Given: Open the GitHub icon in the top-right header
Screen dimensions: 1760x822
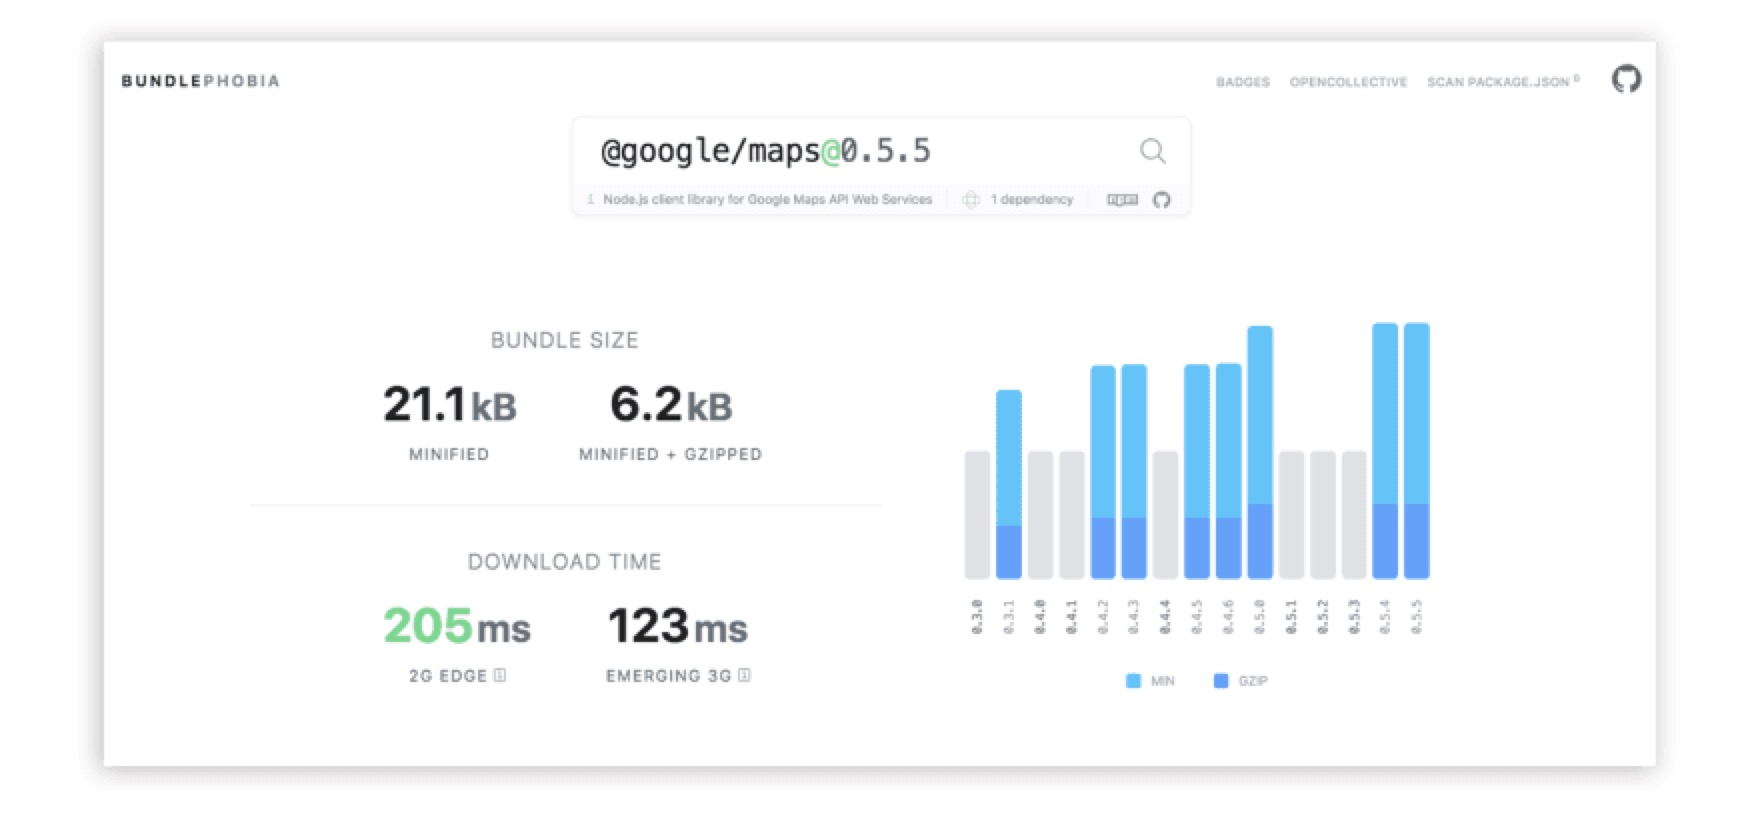Looking at the screenshot, I should [x=1626, y=79].
